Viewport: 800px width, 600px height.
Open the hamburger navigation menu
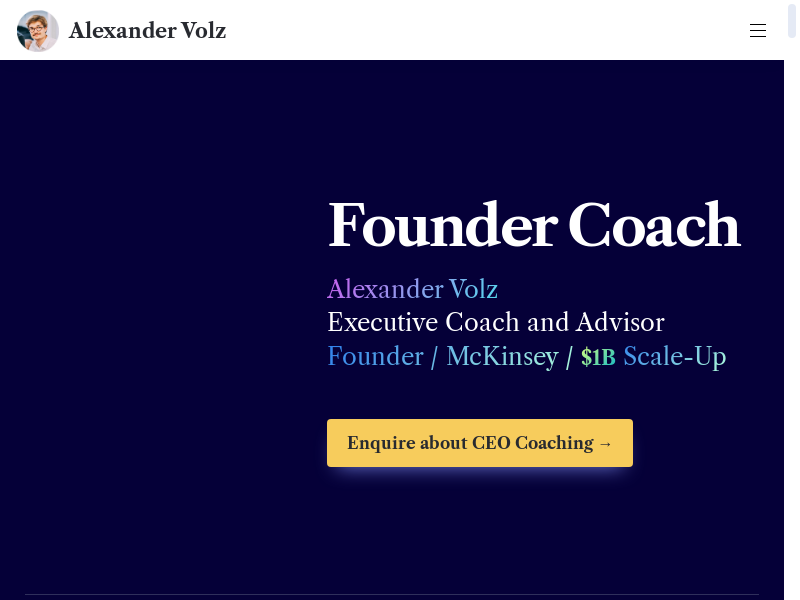coord(758,31)
